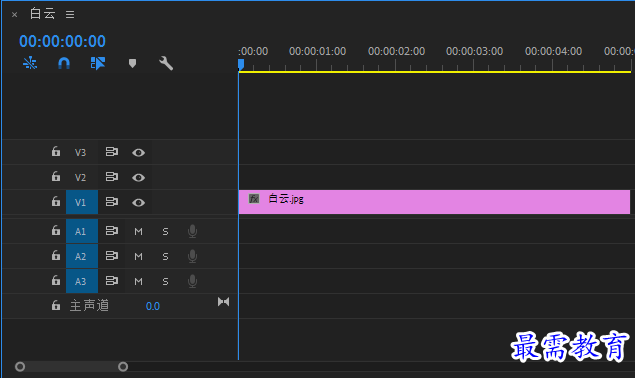Click ruler at 00:00:02:00
This screenshot has width=635, height=378.
click(396, 51)
